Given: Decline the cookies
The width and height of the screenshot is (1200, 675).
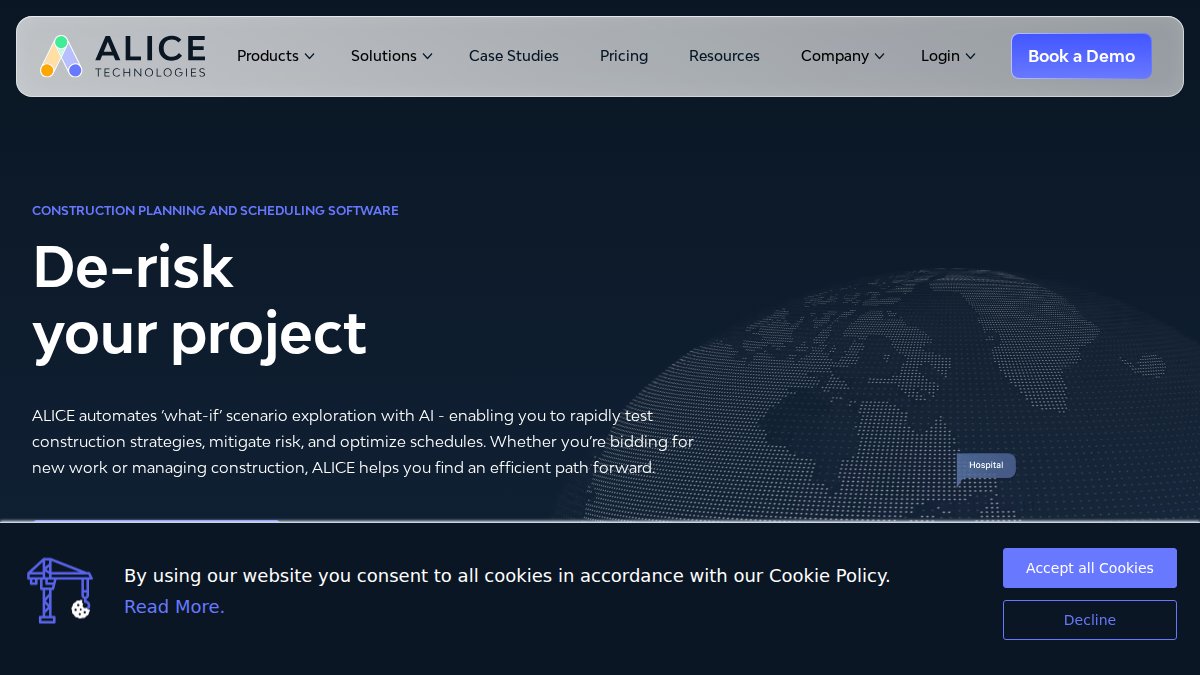Looking at the screenshot, I should (1090, 620).
